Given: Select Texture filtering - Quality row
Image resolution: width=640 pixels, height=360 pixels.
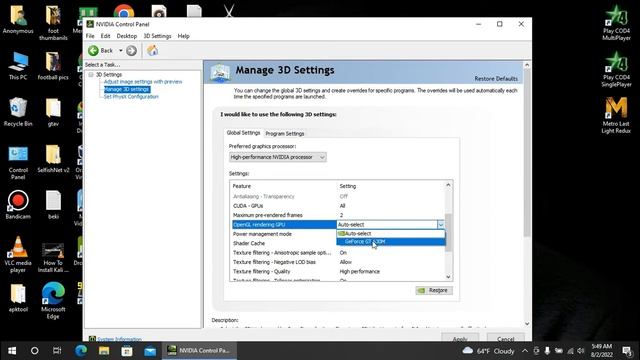Looking at the screenshot, I should [338, 271].
